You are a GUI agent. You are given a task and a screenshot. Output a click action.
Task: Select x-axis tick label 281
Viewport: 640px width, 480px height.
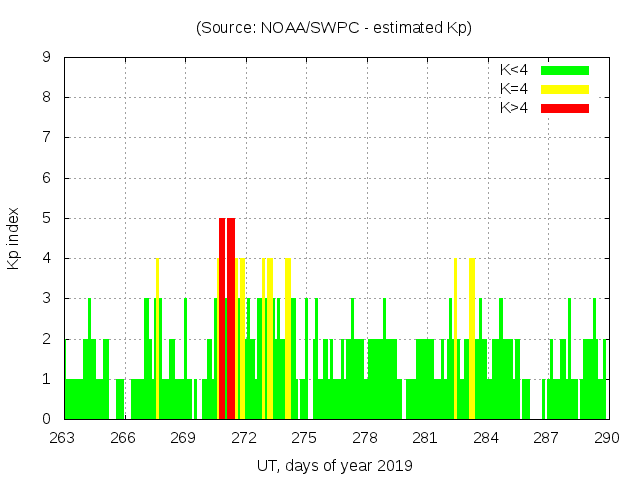coord(425,438)
